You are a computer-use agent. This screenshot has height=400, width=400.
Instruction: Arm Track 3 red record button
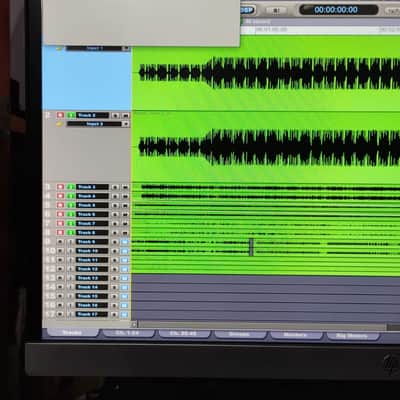pos(60,187)
